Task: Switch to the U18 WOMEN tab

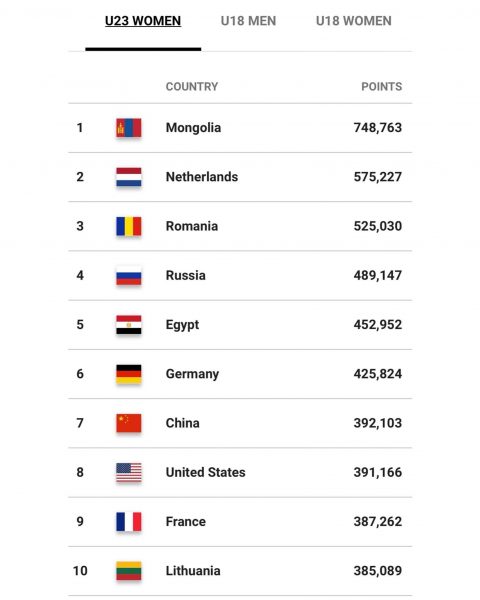Action: tap(354, 21)
